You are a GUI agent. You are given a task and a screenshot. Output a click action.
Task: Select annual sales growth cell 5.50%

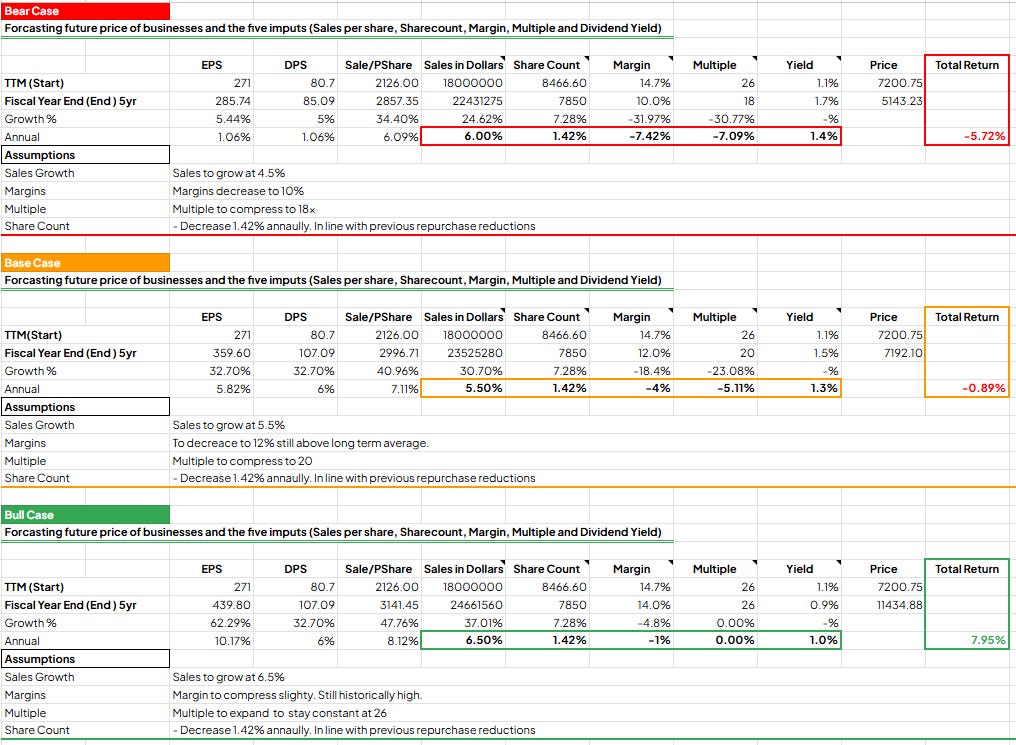[x=484, y=388]
